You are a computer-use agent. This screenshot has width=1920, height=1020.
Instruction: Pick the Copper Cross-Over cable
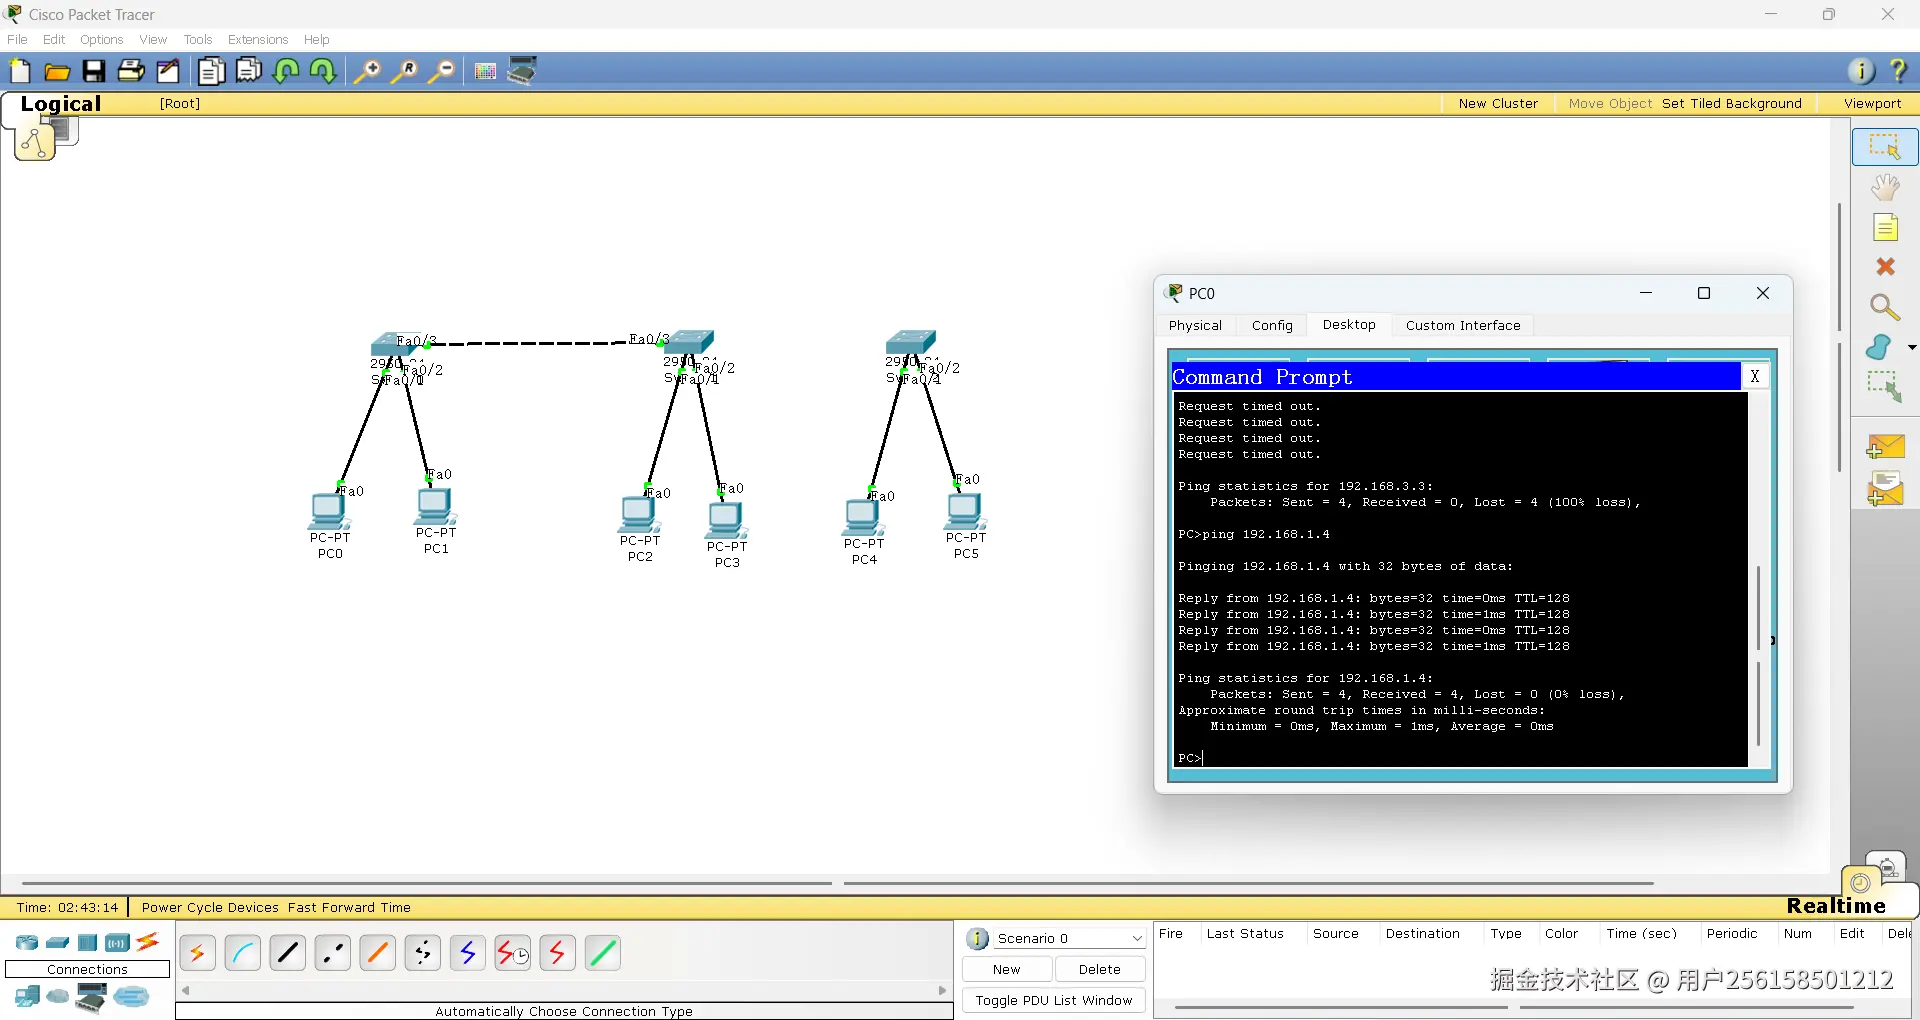333,953
